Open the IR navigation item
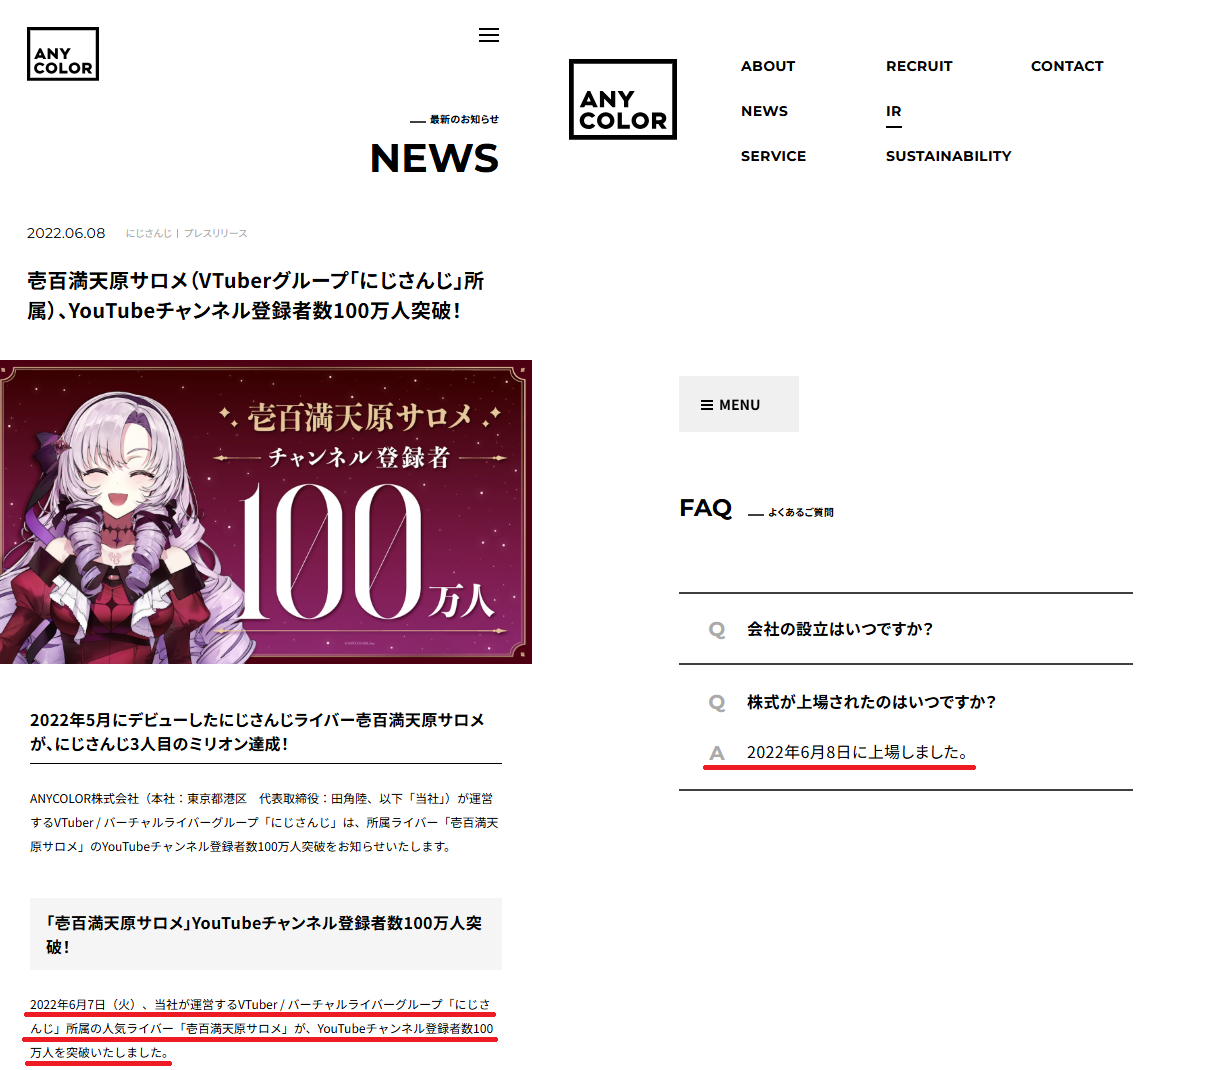The image size is (1221, 1070). tap(894, 111)
